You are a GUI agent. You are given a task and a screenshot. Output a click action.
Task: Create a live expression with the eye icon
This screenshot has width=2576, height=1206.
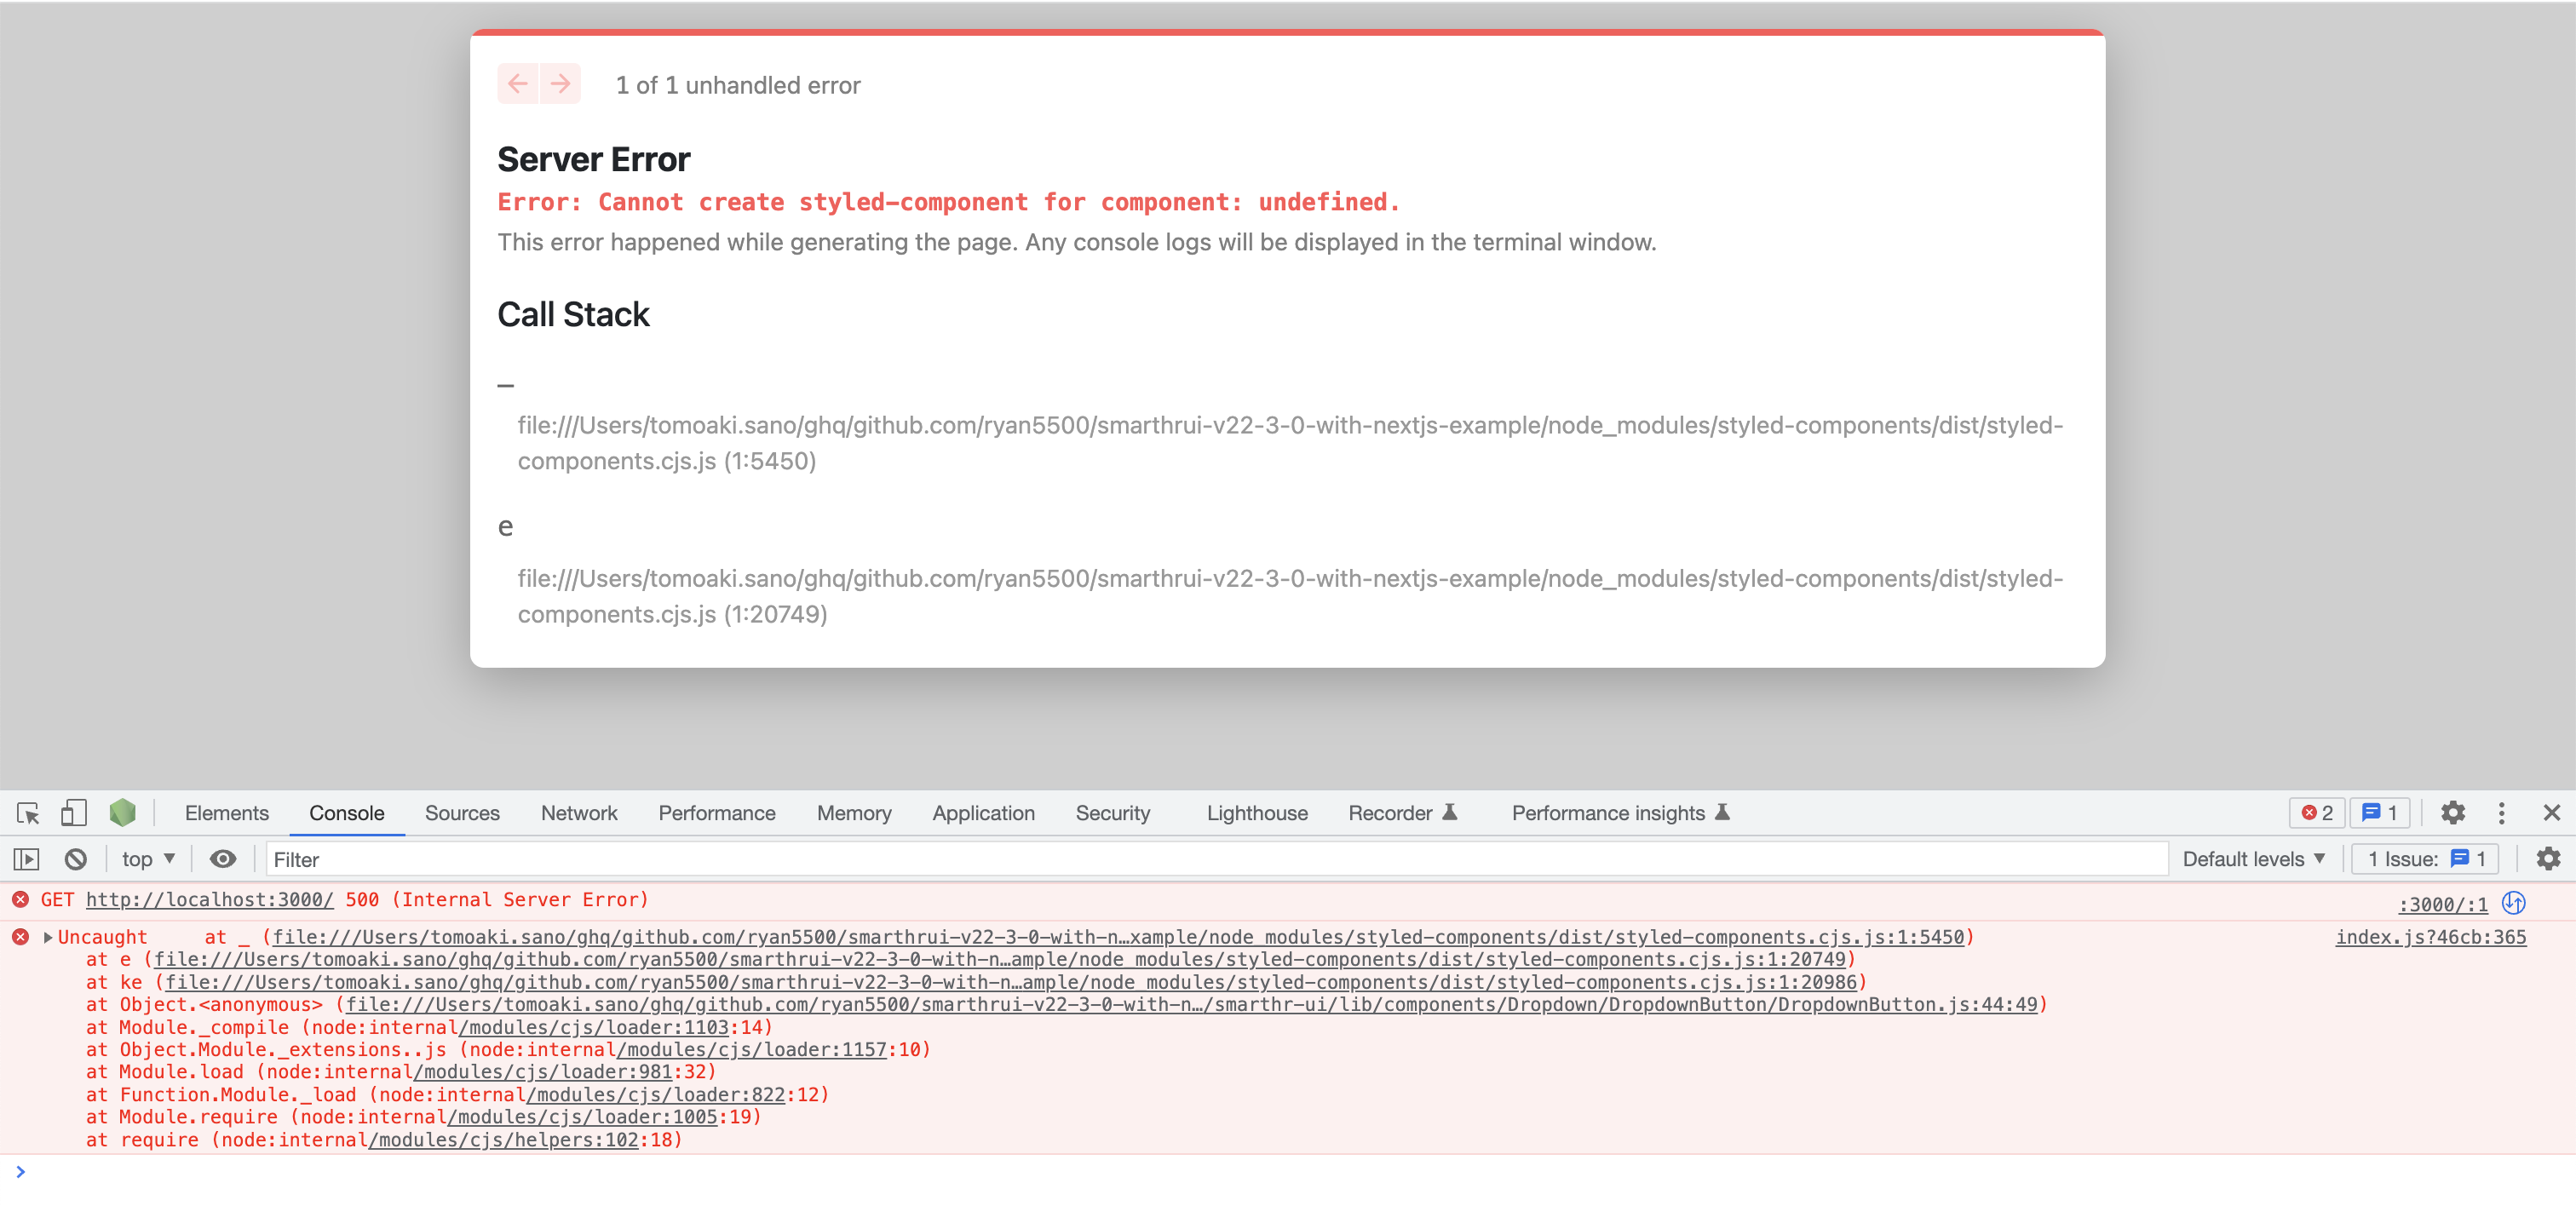223,859
